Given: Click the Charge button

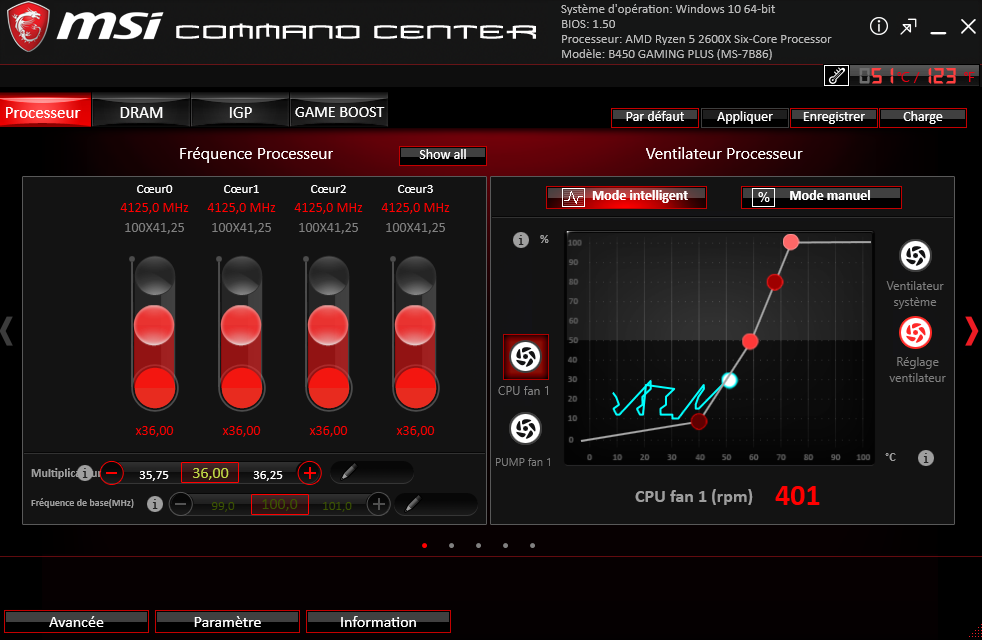Looking at the screenshot, I should [x=923, y=117].
